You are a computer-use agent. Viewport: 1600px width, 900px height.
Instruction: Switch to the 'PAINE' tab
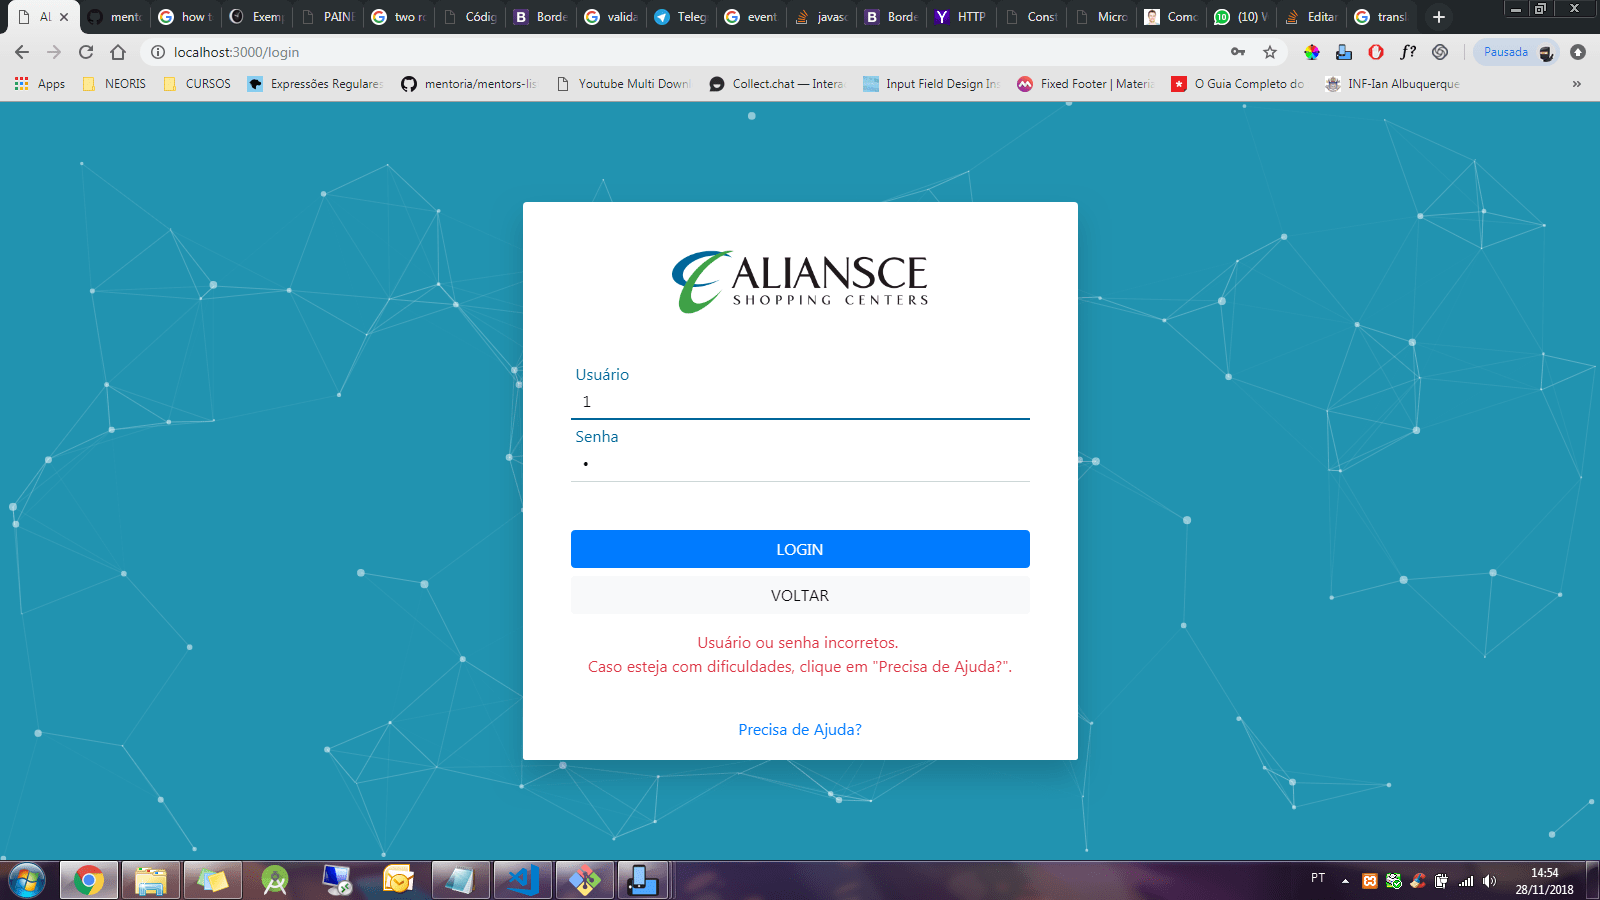326,17
